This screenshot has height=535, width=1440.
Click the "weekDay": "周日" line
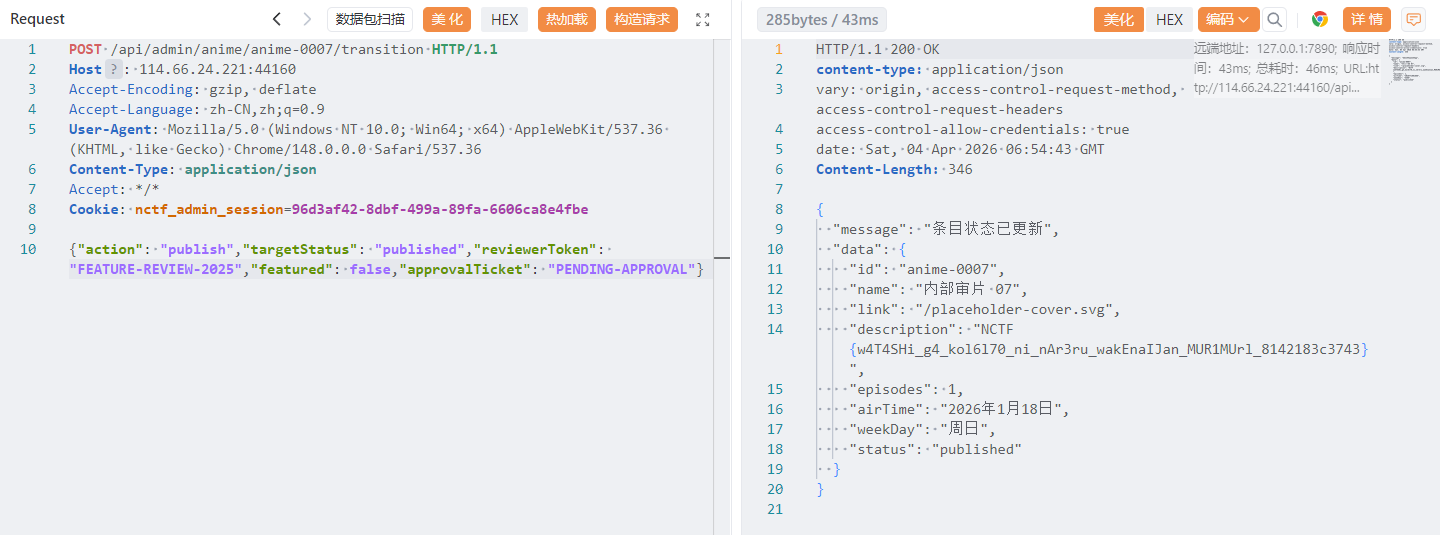pyautogui.click(x=923, y=429)
